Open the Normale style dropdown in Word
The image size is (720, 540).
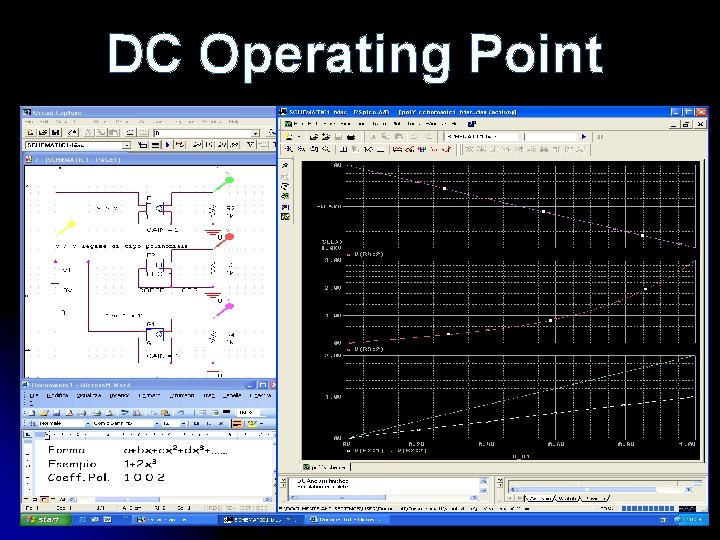pyautogui.click(x=87, y=423)
